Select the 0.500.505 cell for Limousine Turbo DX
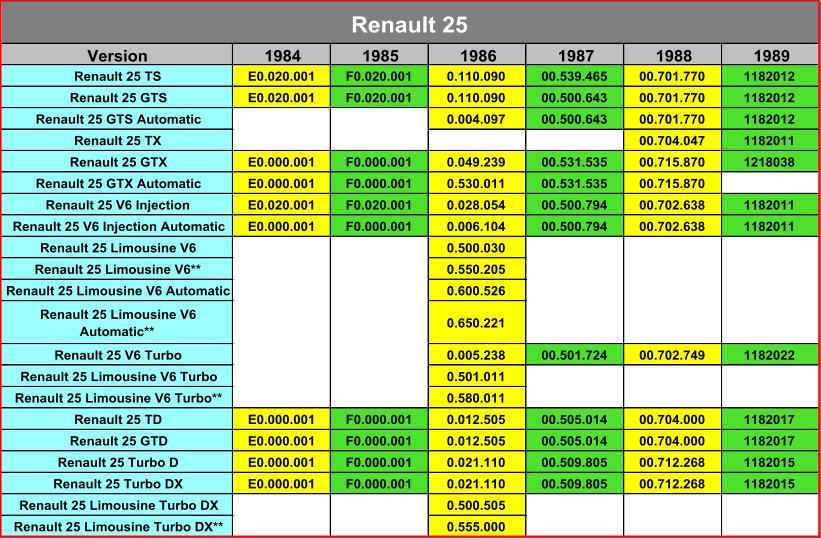Image resolution: width=821 pixels, height=538 pixels. click(x=476, y=505)
